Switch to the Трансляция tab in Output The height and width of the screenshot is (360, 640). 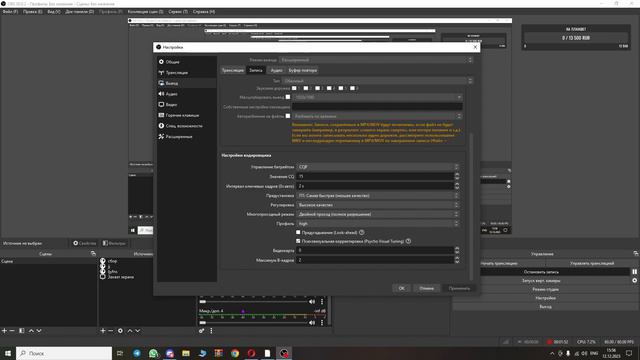tap(233, 70)
